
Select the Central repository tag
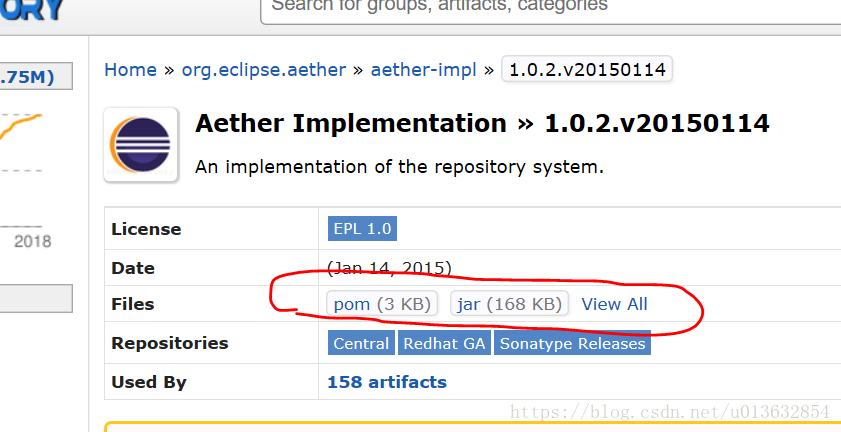tap(361, 343)
